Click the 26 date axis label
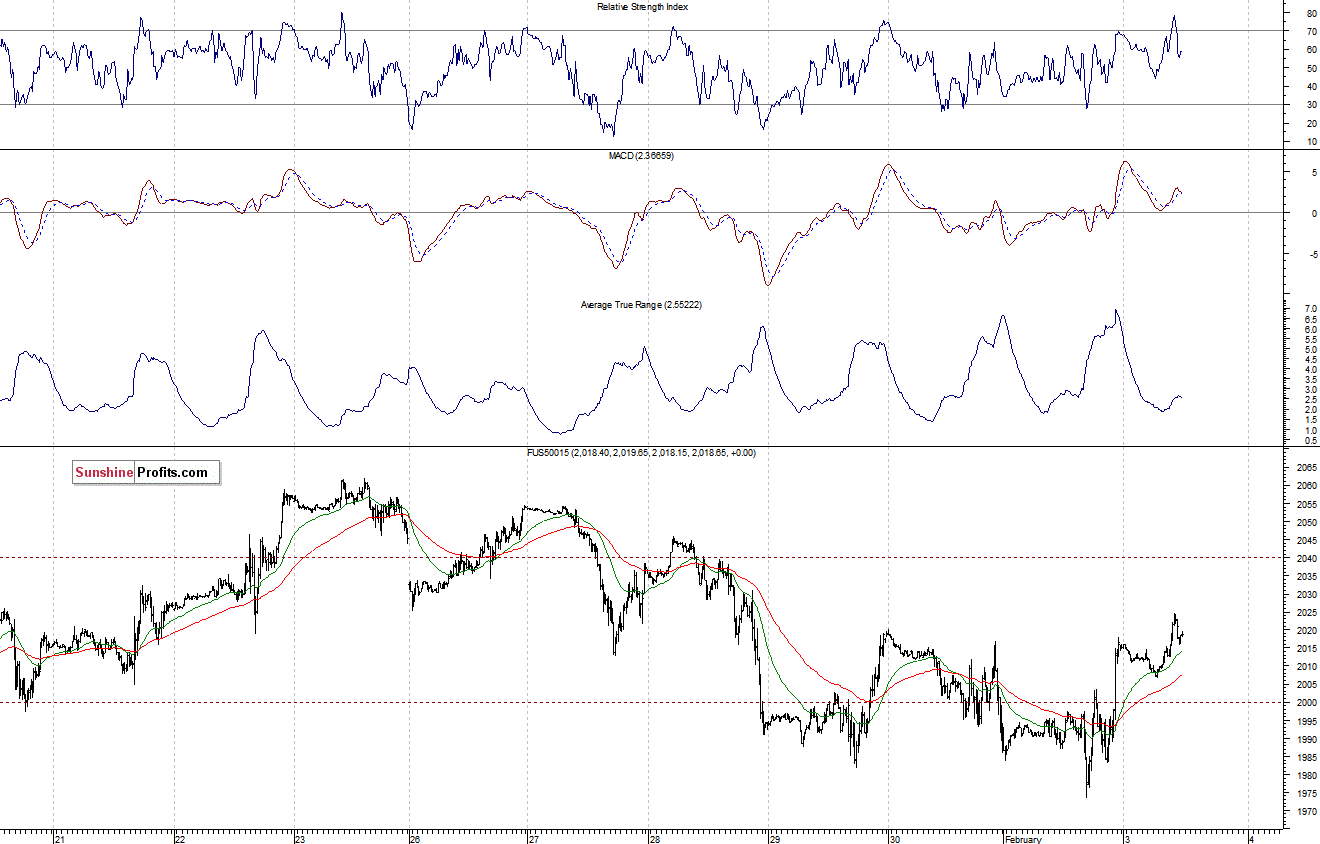The image size is (1320, 844). 415,839
